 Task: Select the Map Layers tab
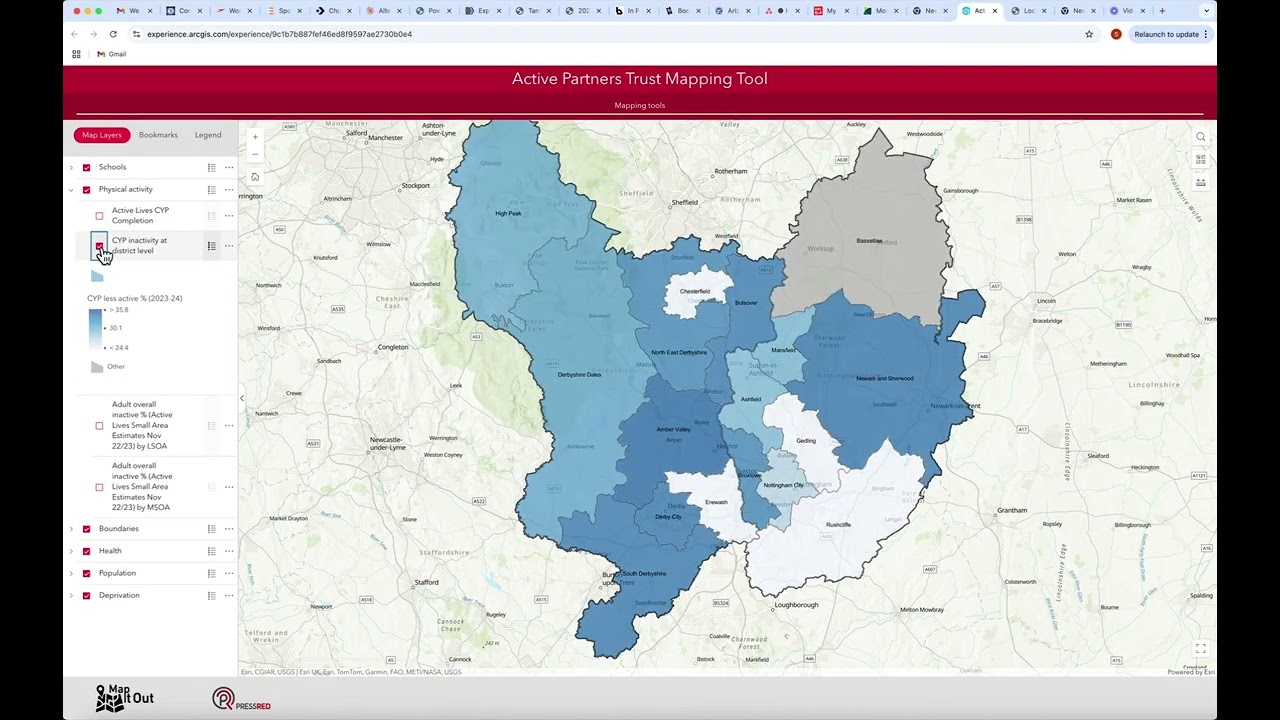102,135
